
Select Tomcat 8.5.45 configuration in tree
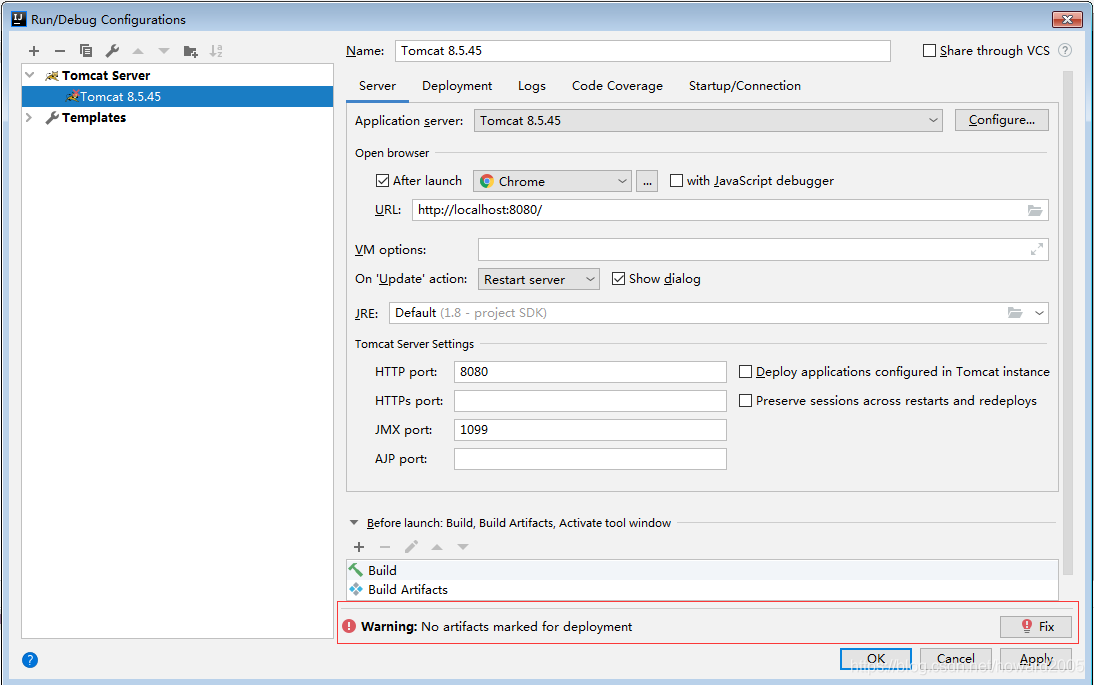[178, 96]
